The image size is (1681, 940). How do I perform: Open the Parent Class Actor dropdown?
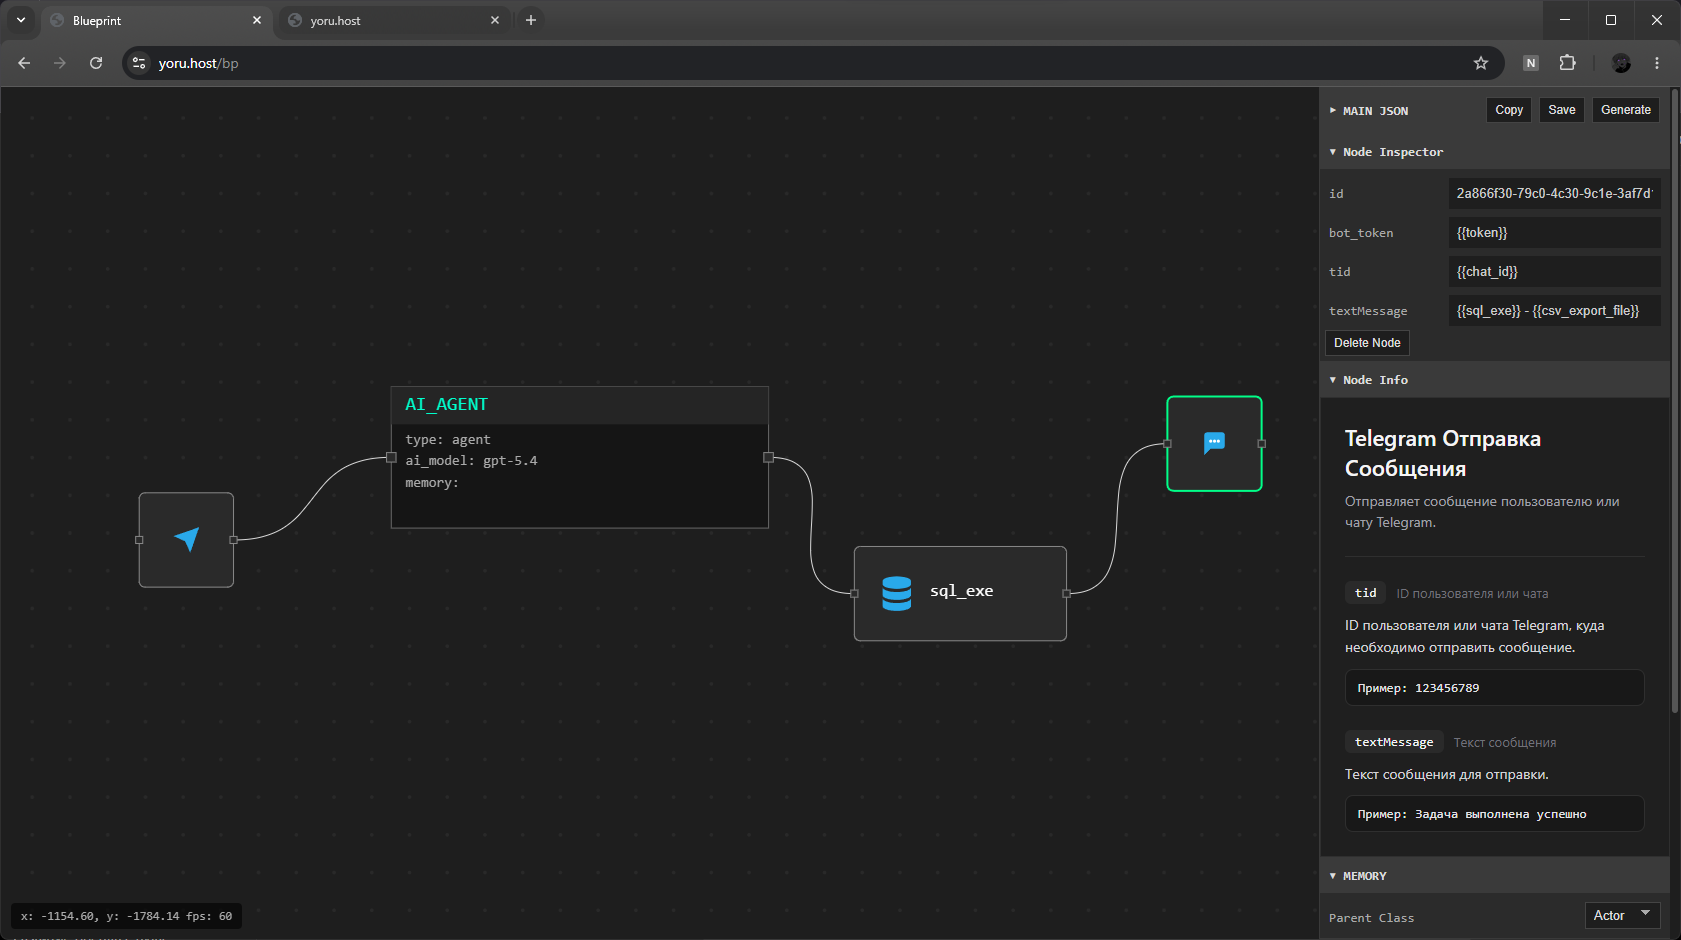(1622, 915)
